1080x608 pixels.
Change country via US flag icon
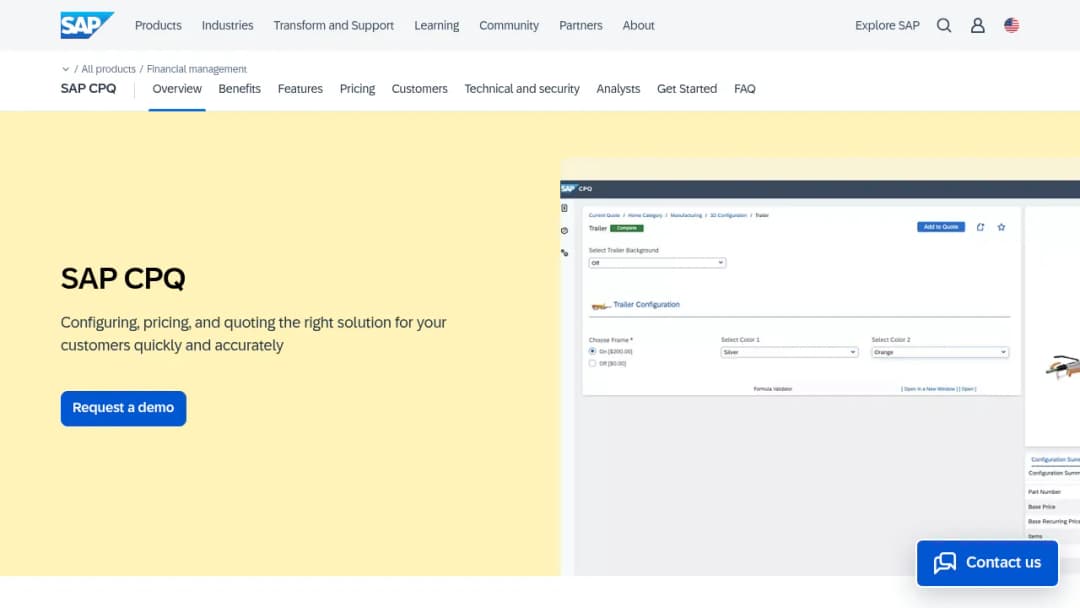[1011, 25]
